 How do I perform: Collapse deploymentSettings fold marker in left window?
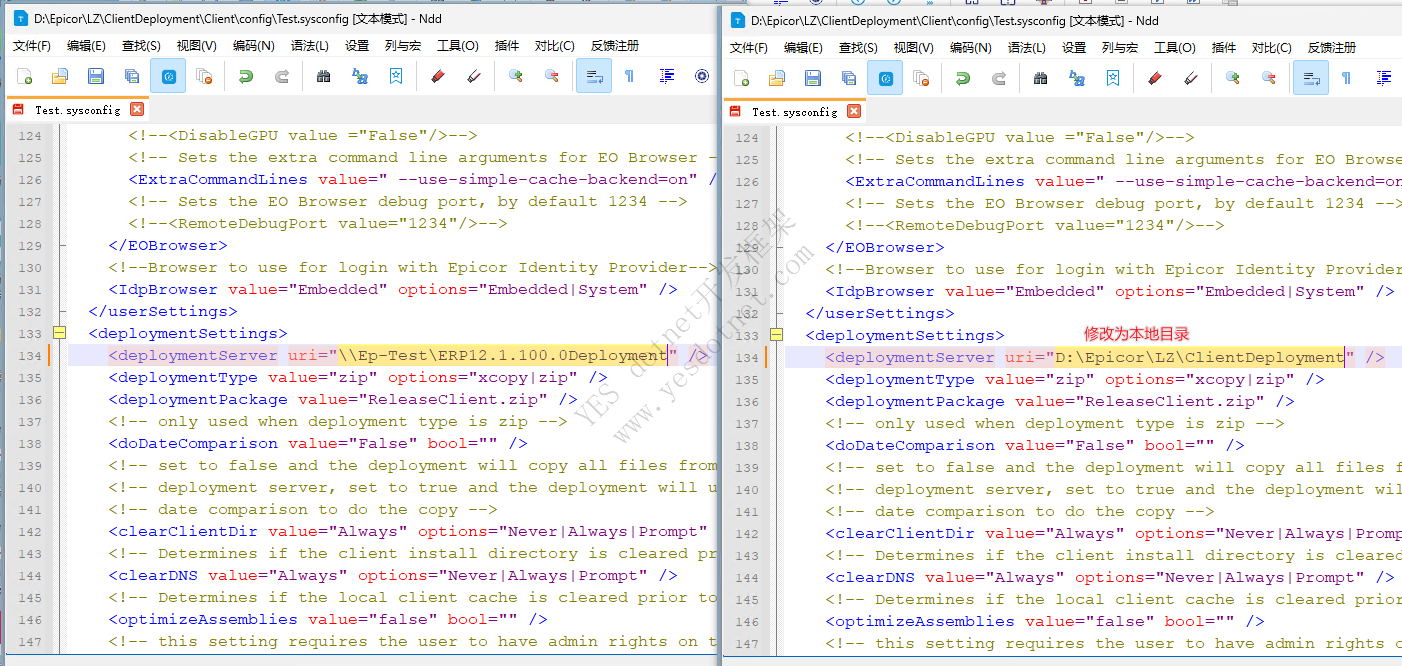pyautogui.click(x=59, y=333)
